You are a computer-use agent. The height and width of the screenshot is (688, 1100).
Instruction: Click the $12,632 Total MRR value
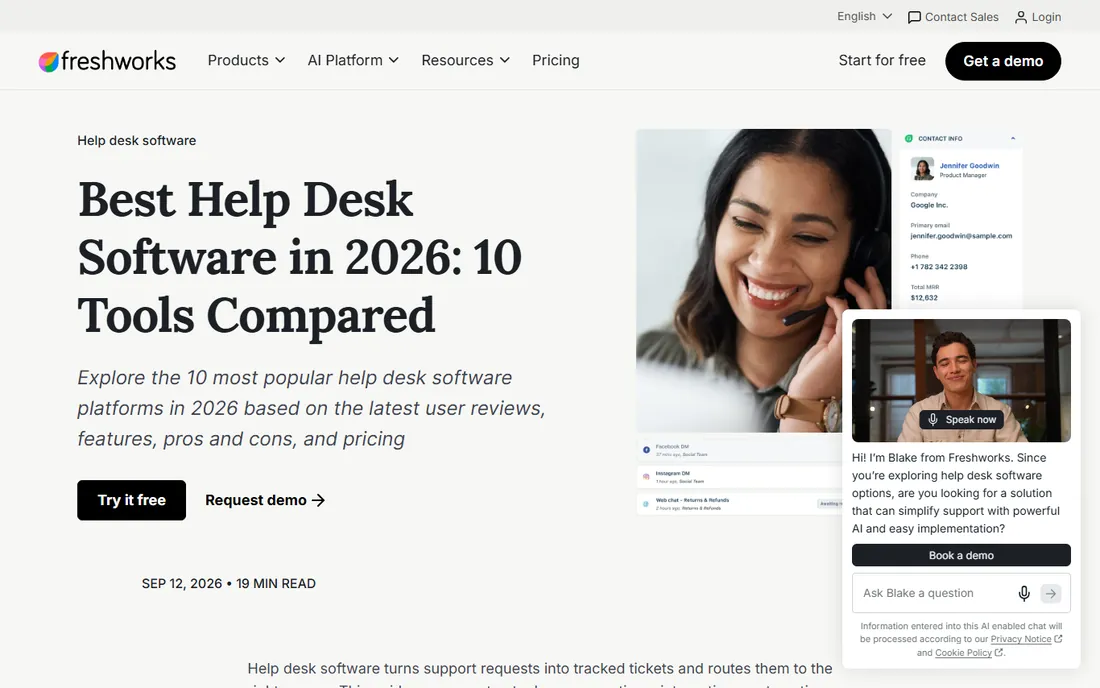click(x=924, y=297)
